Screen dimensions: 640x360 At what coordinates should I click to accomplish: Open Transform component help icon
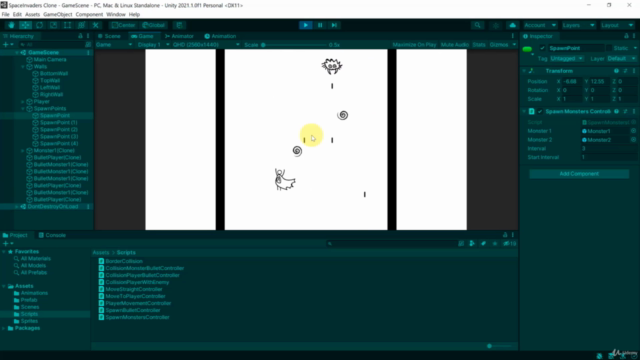[x=616, y=71]
